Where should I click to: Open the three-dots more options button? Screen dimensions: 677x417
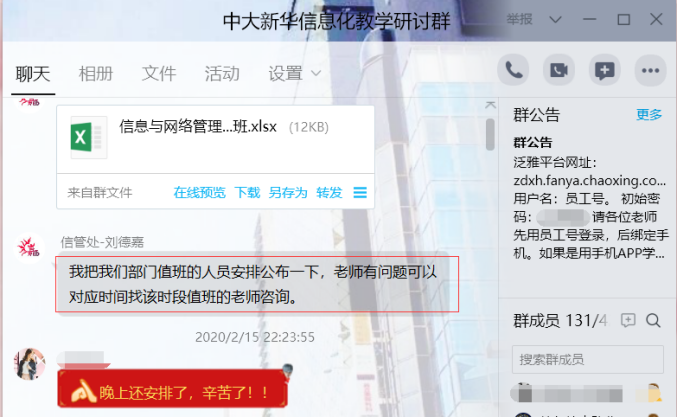[x=650, y=70]
